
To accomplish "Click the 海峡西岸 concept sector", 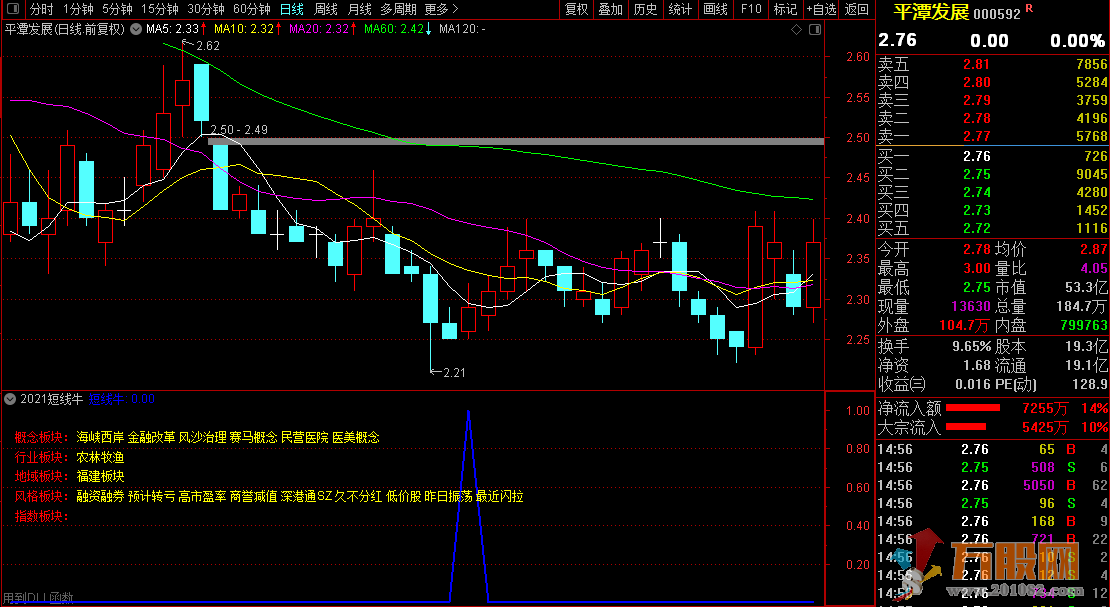I will coord(100,438).
